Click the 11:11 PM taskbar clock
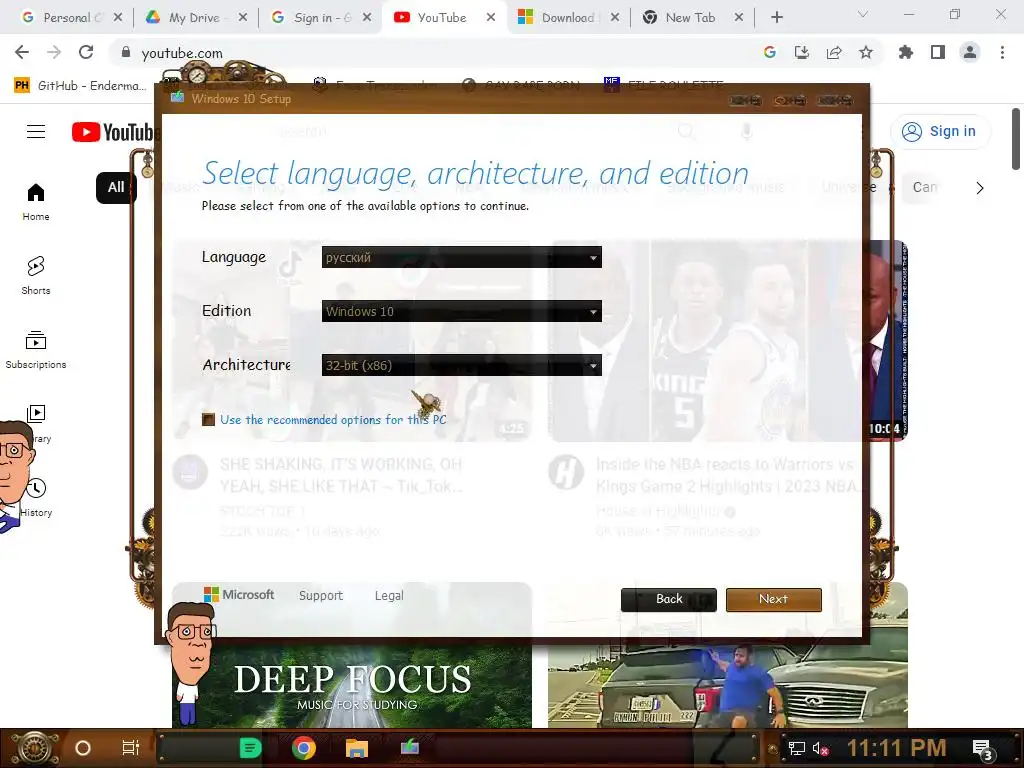 point(897,748)
